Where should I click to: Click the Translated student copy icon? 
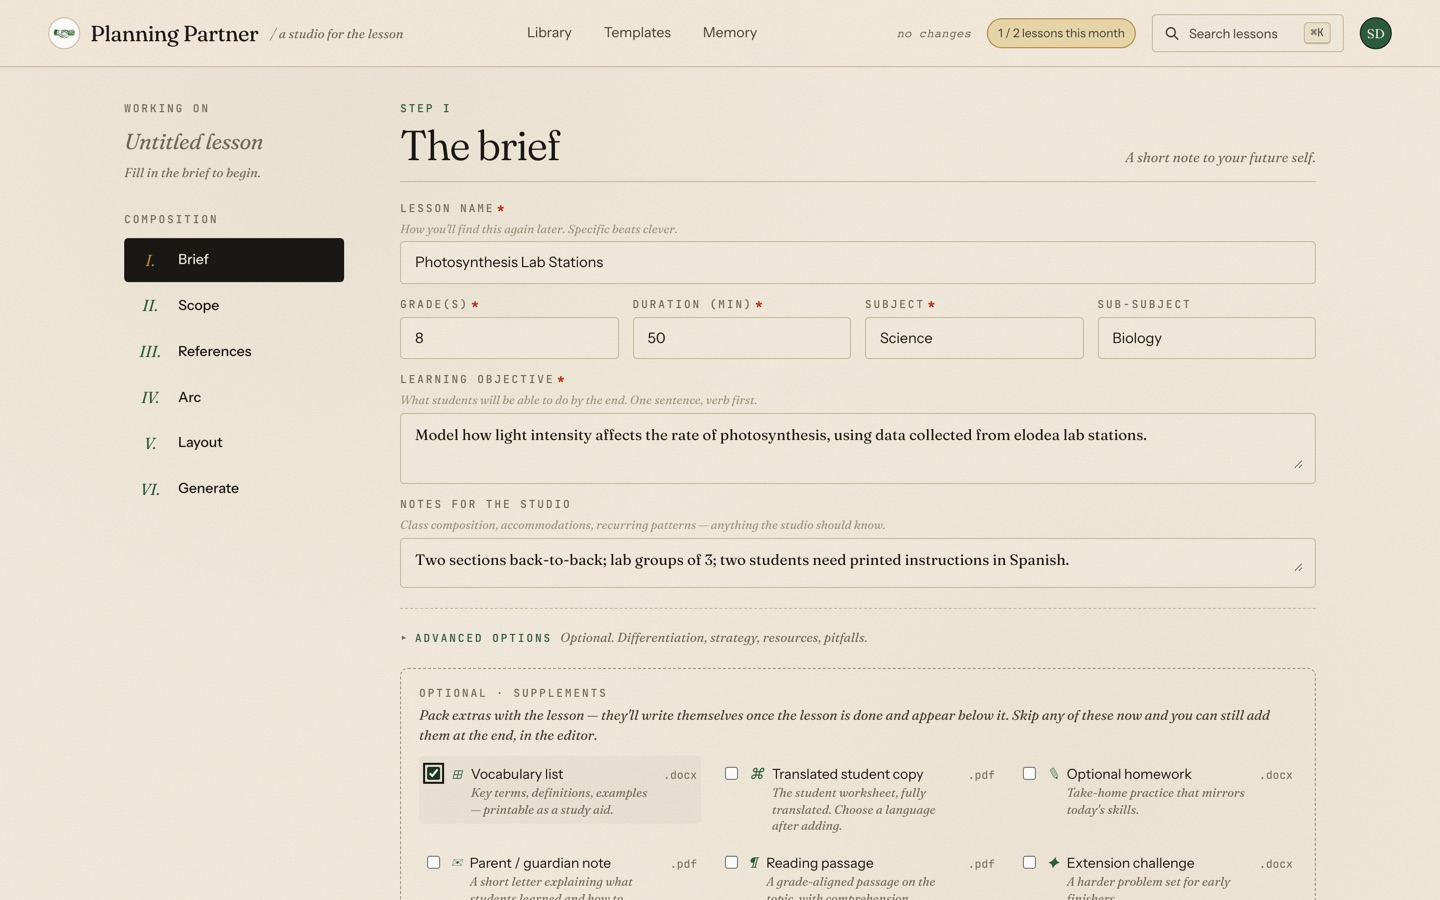click(x=757, y=774)
